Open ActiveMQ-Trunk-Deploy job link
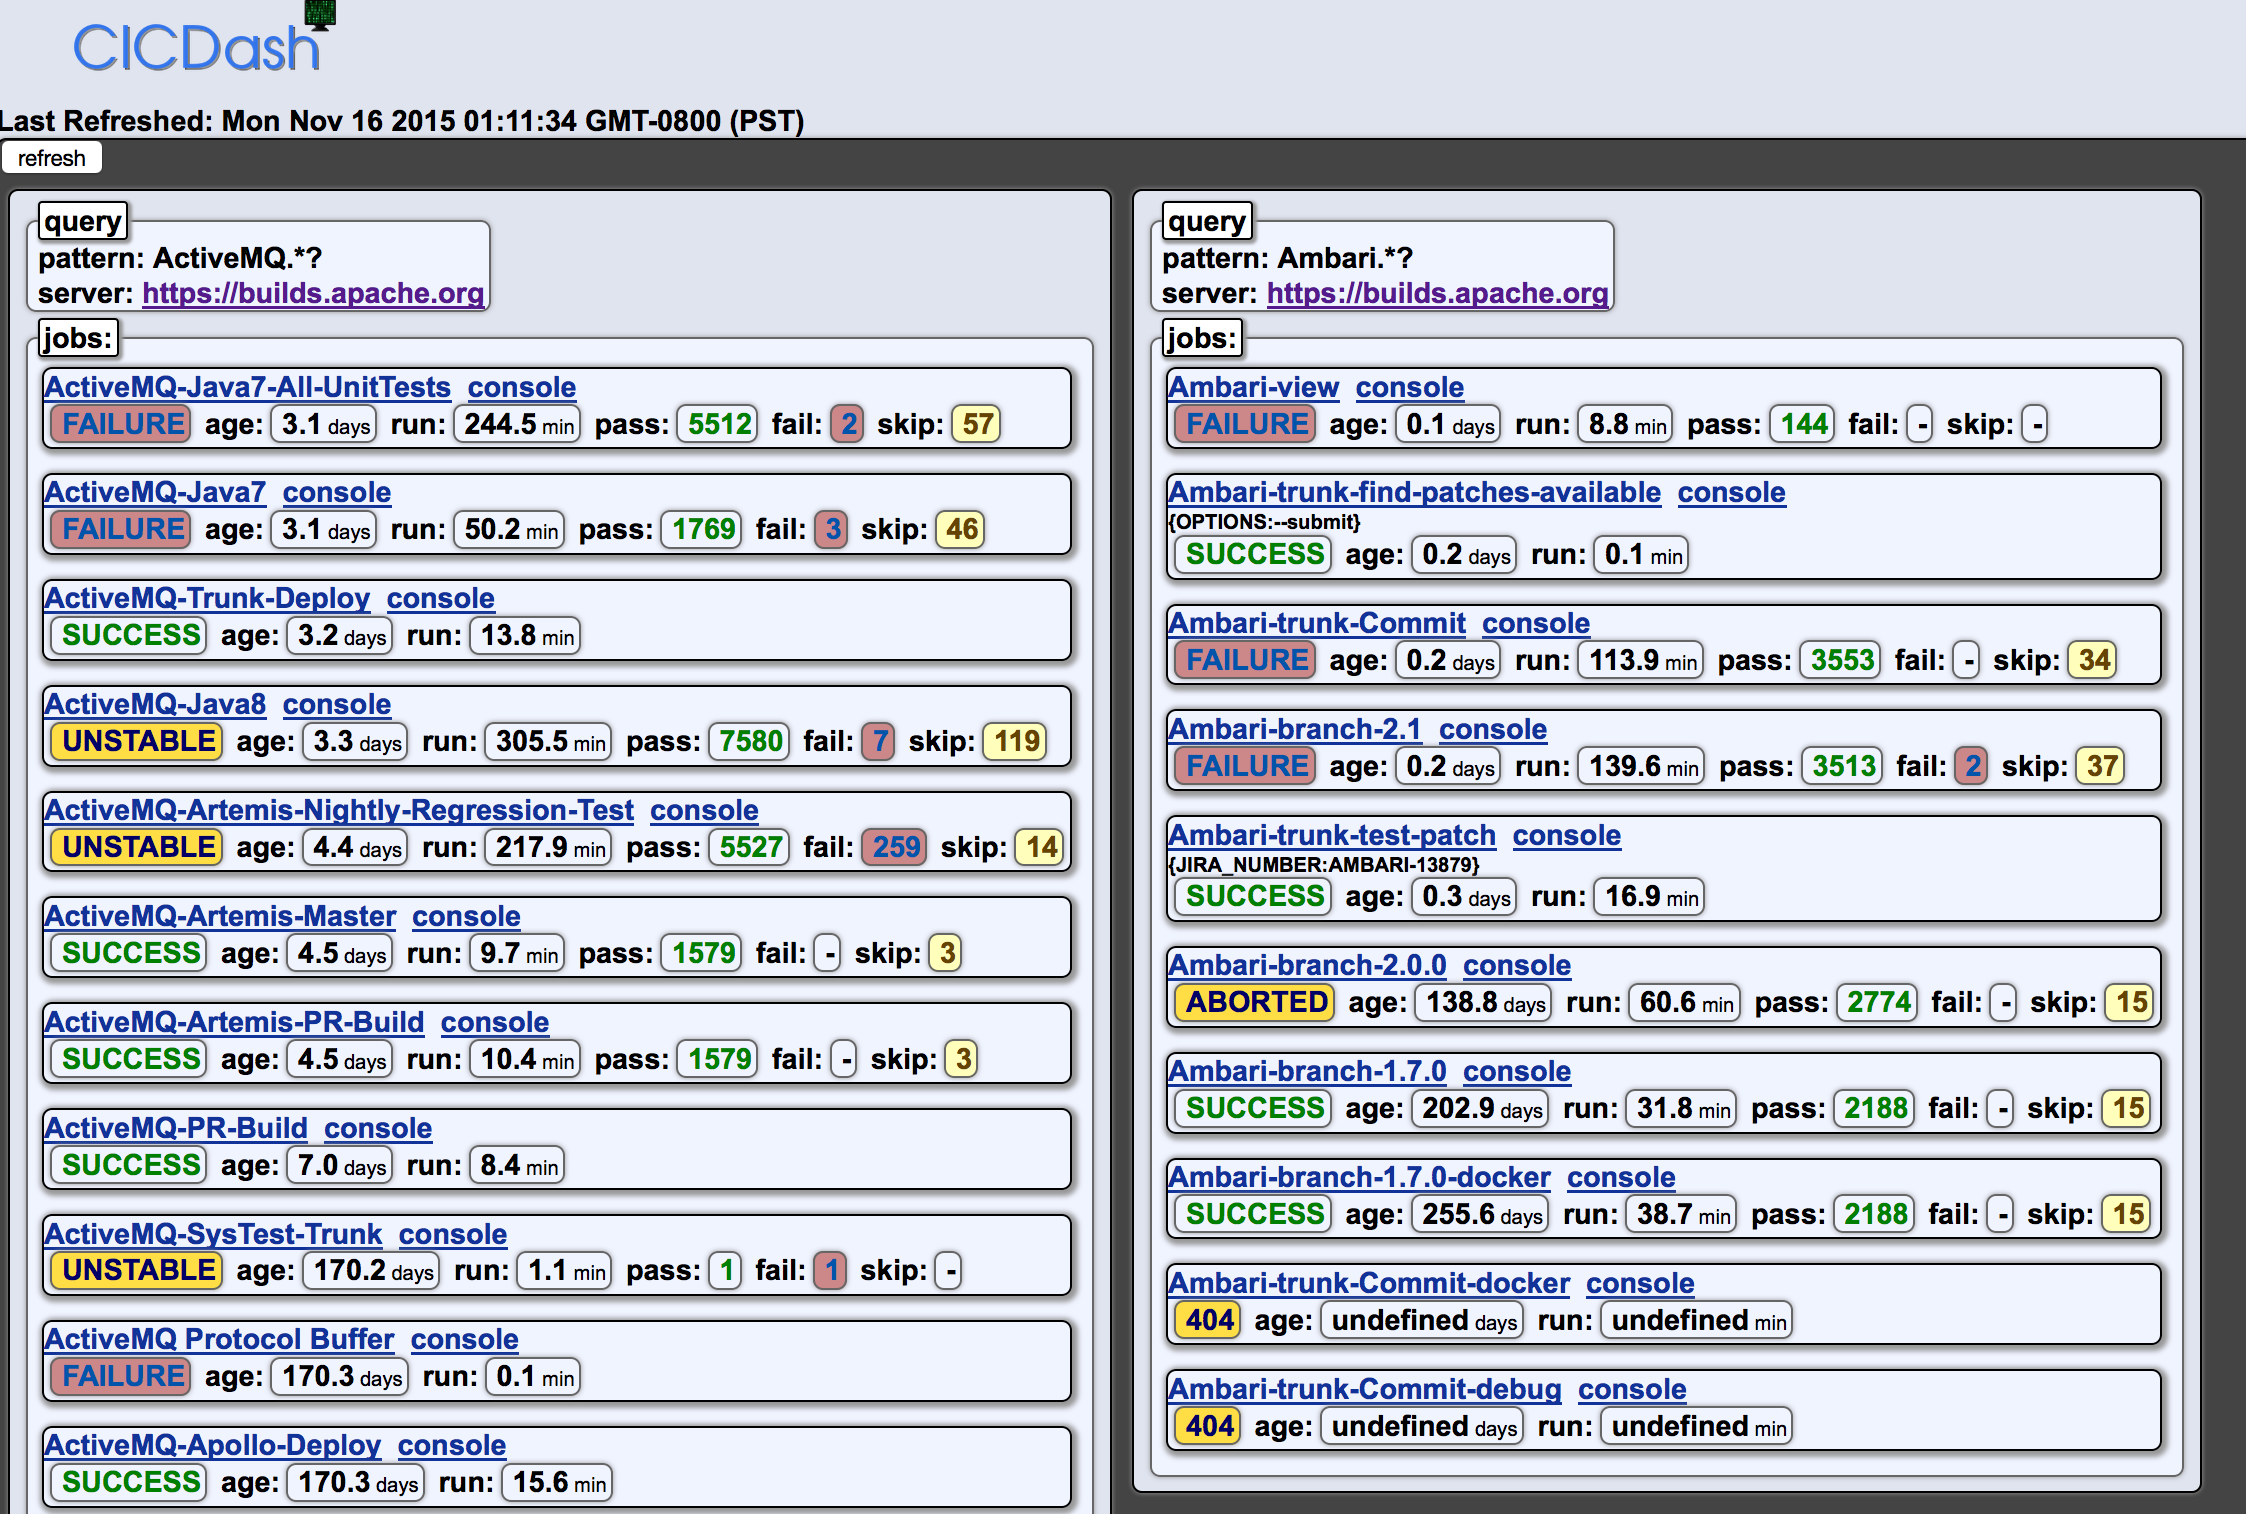 207,598
